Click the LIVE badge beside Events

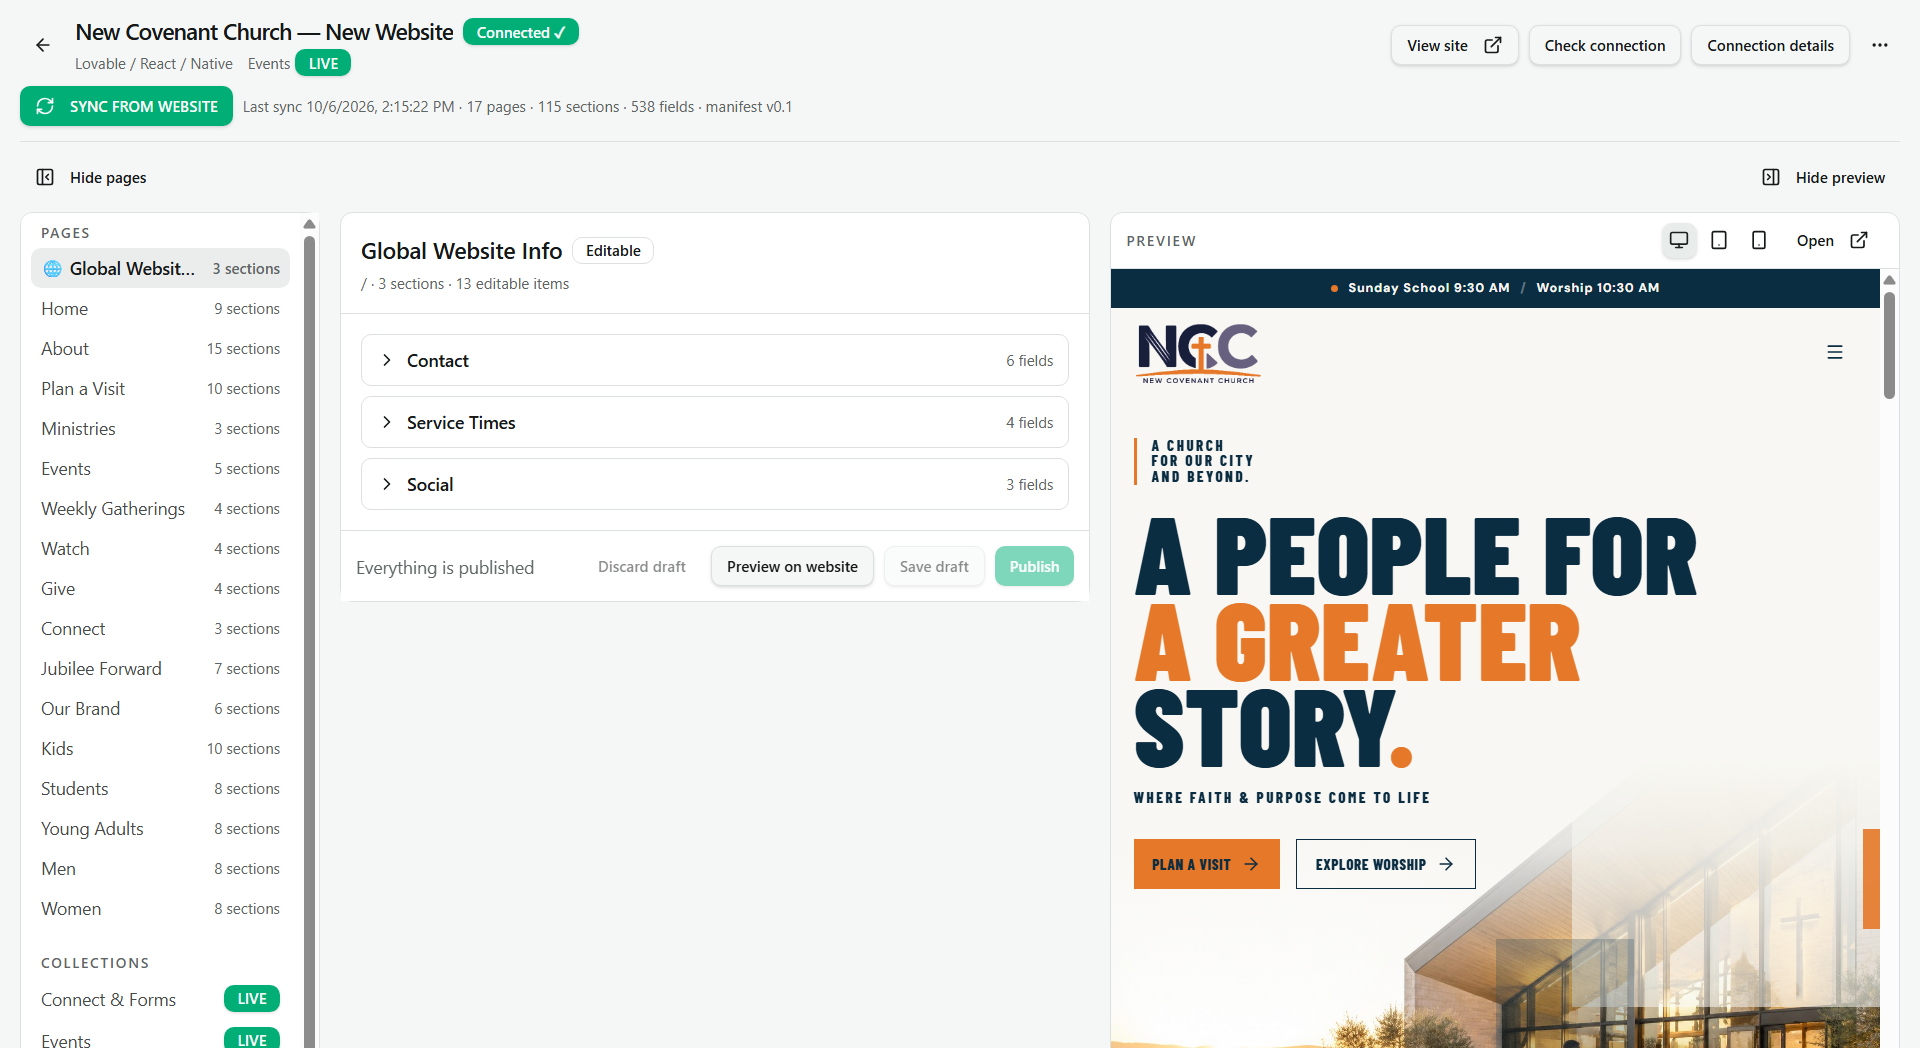click(323, 63)
